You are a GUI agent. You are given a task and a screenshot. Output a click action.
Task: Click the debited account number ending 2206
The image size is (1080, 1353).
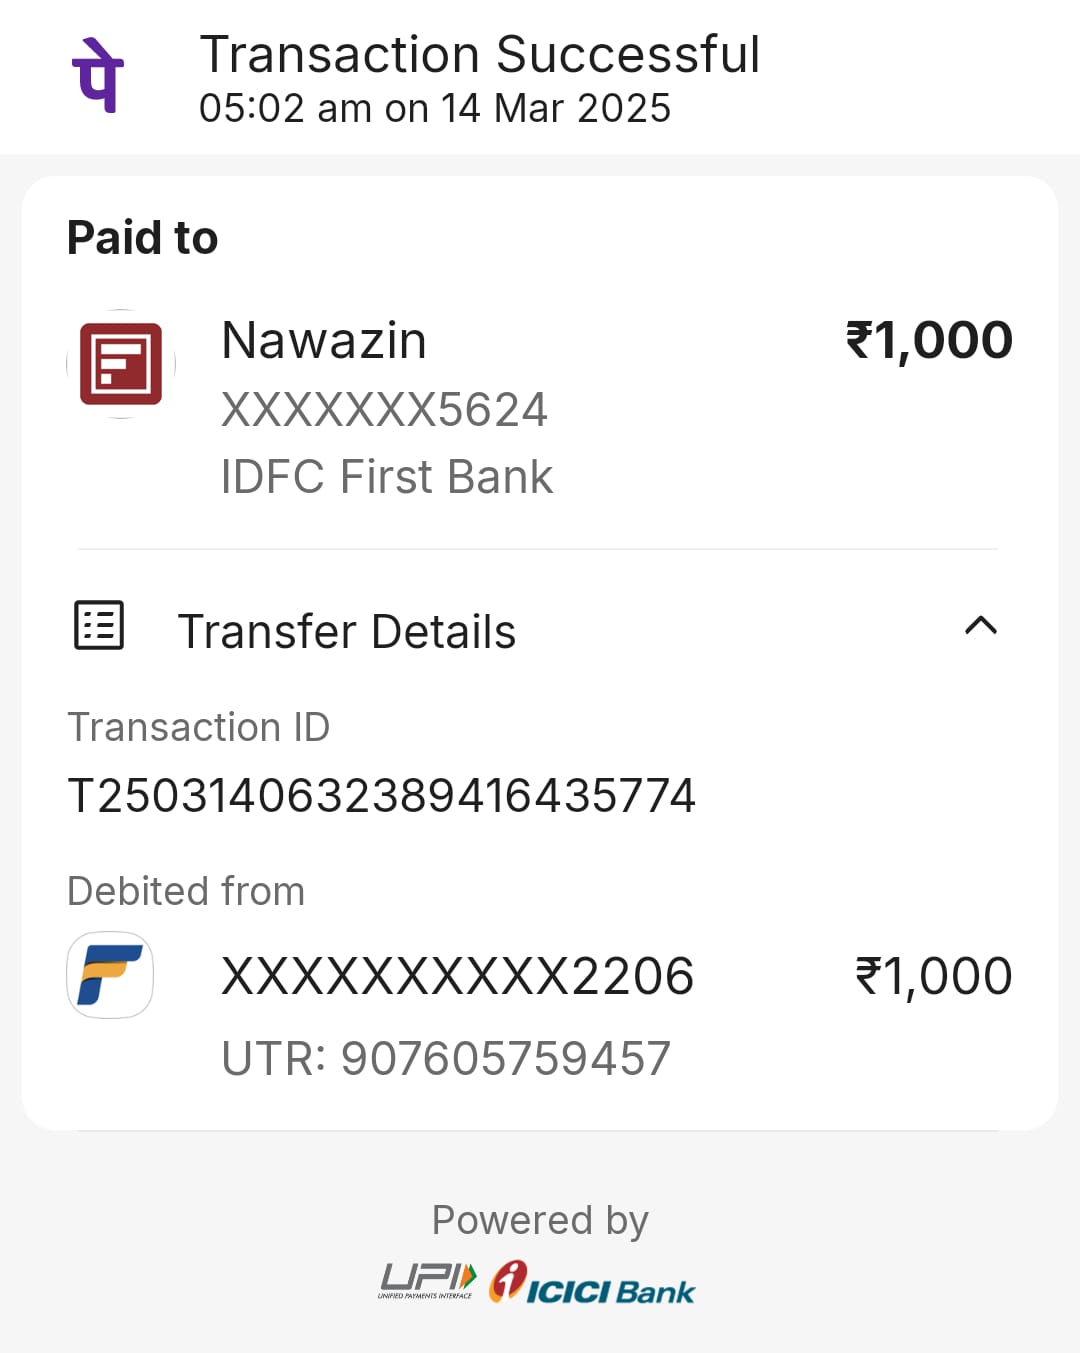click(457, 977)
